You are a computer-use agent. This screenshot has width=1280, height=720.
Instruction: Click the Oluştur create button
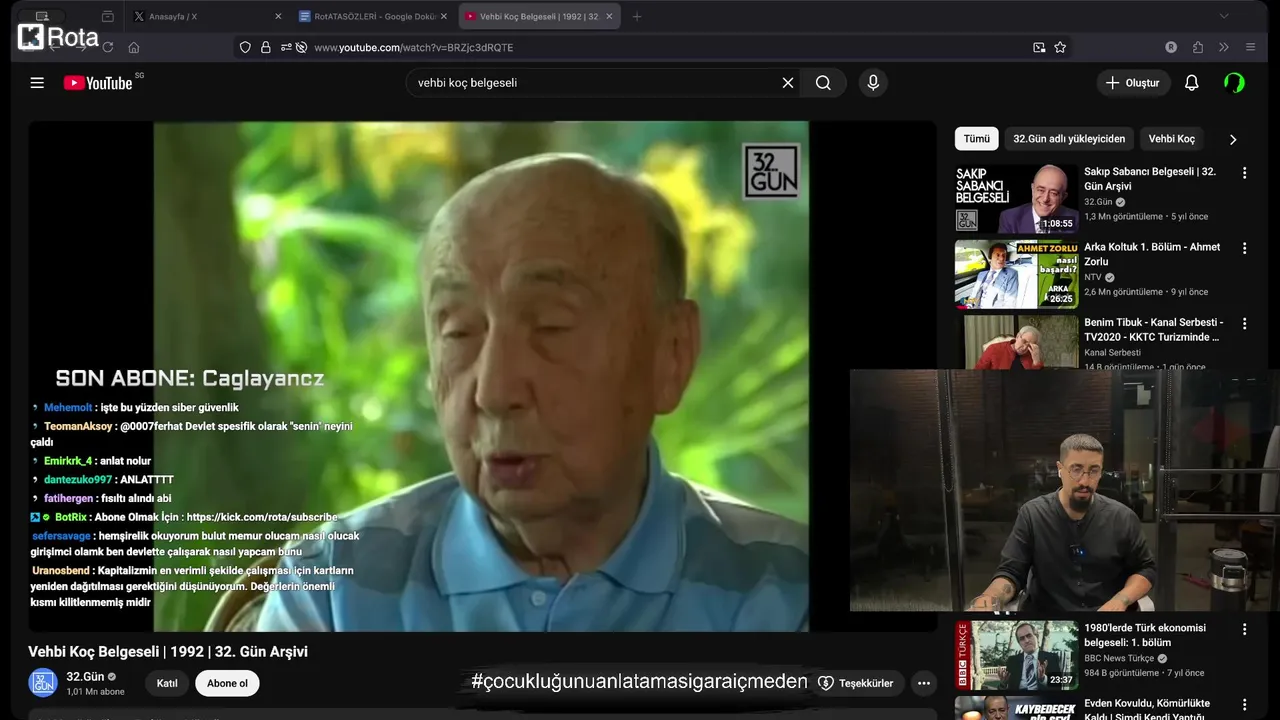[1133, 83]
